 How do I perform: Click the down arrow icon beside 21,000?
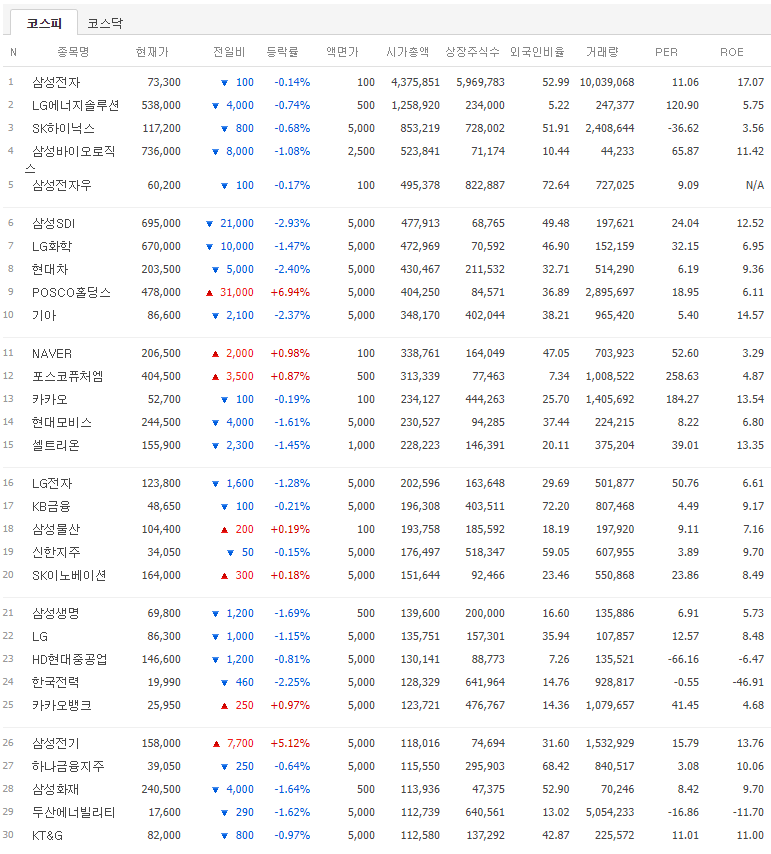click(x=209, y=224)
